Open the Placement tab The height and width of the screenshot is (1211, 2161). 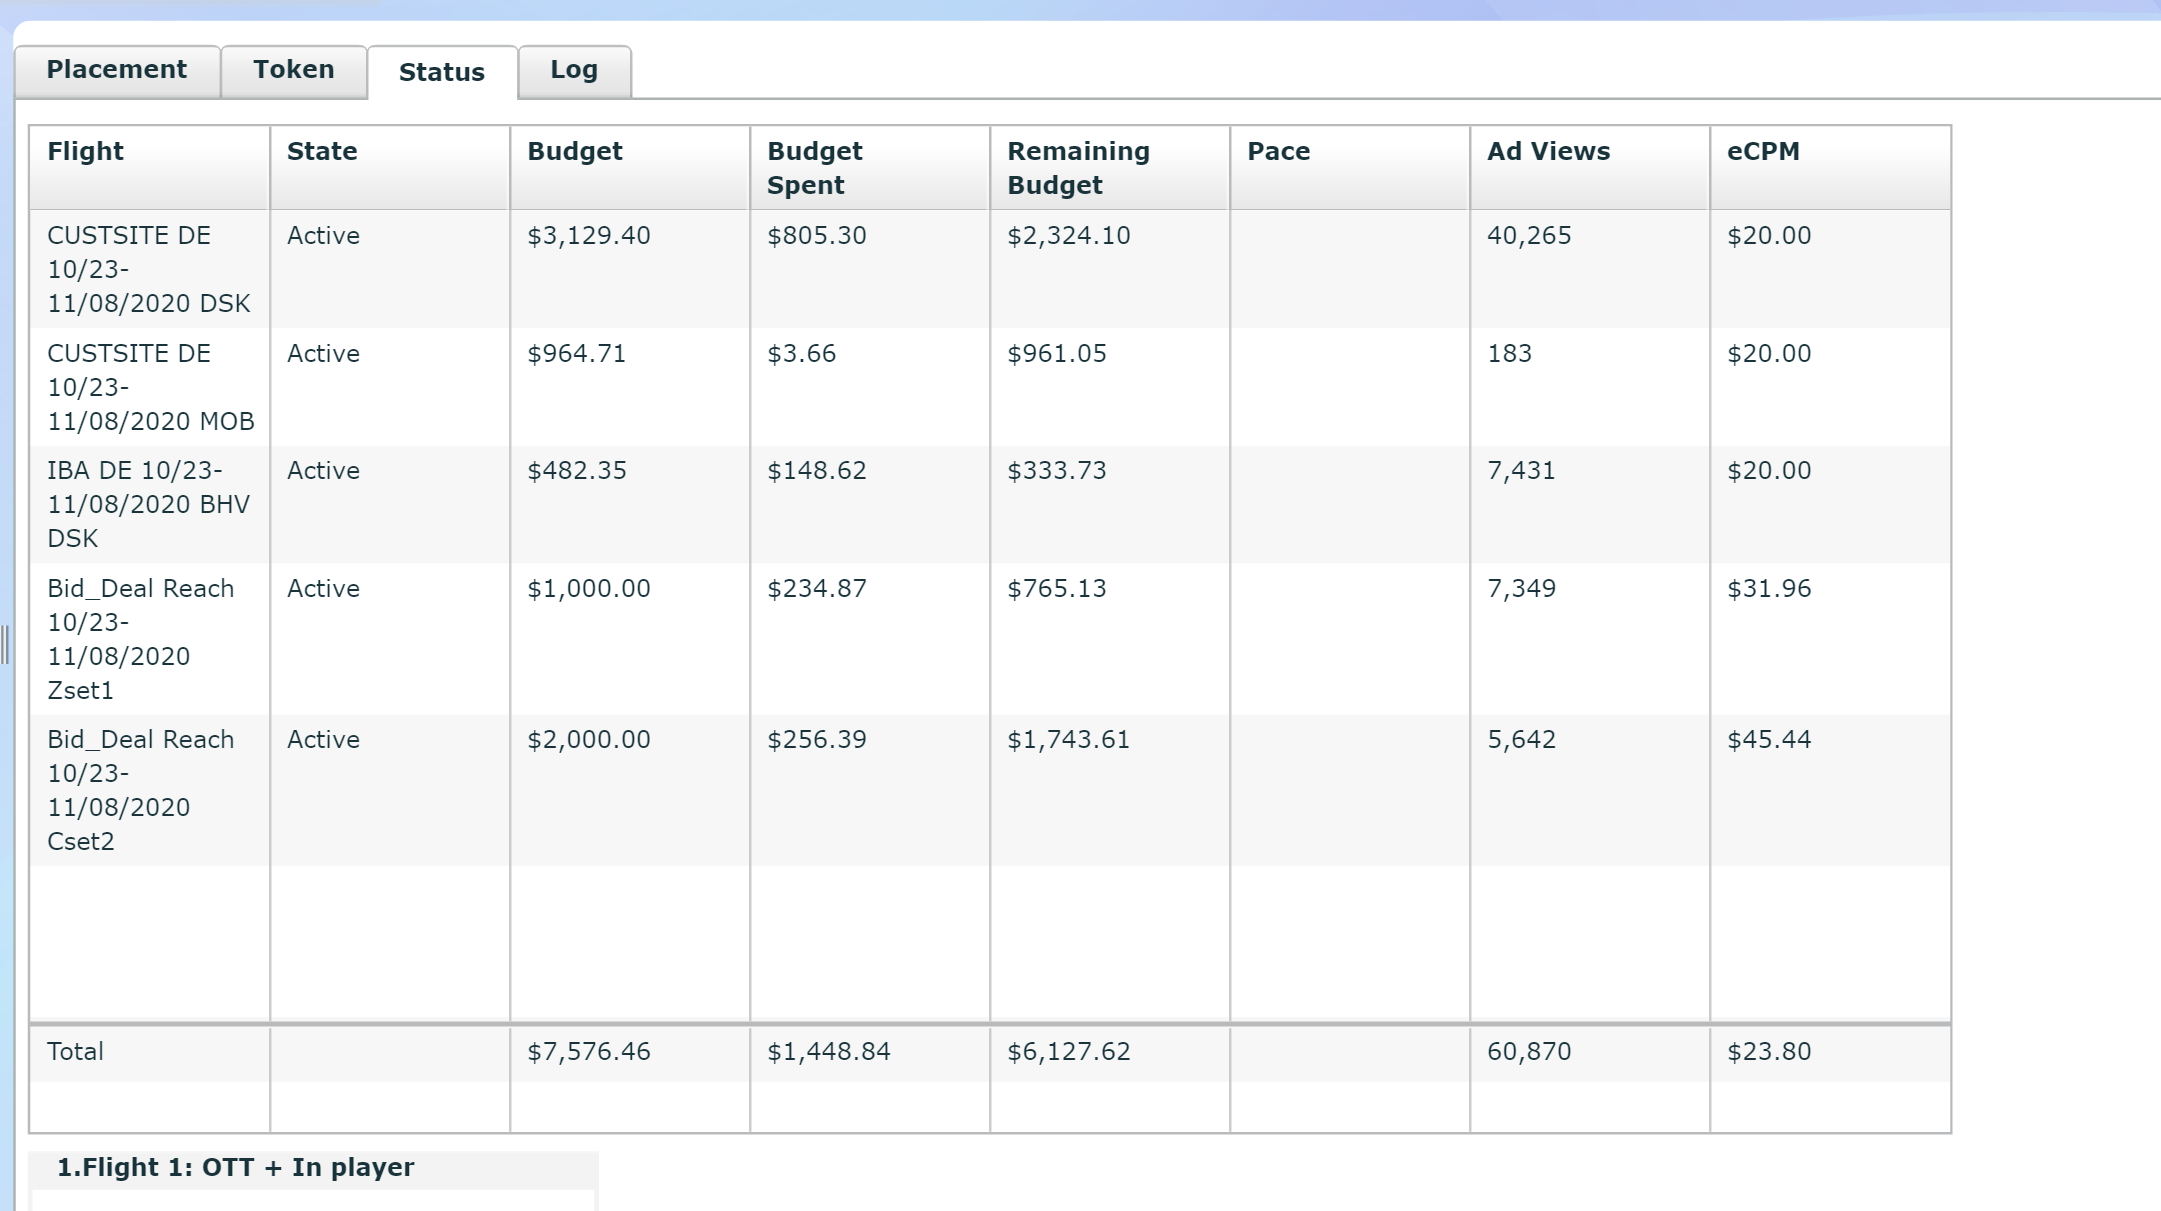117,70
